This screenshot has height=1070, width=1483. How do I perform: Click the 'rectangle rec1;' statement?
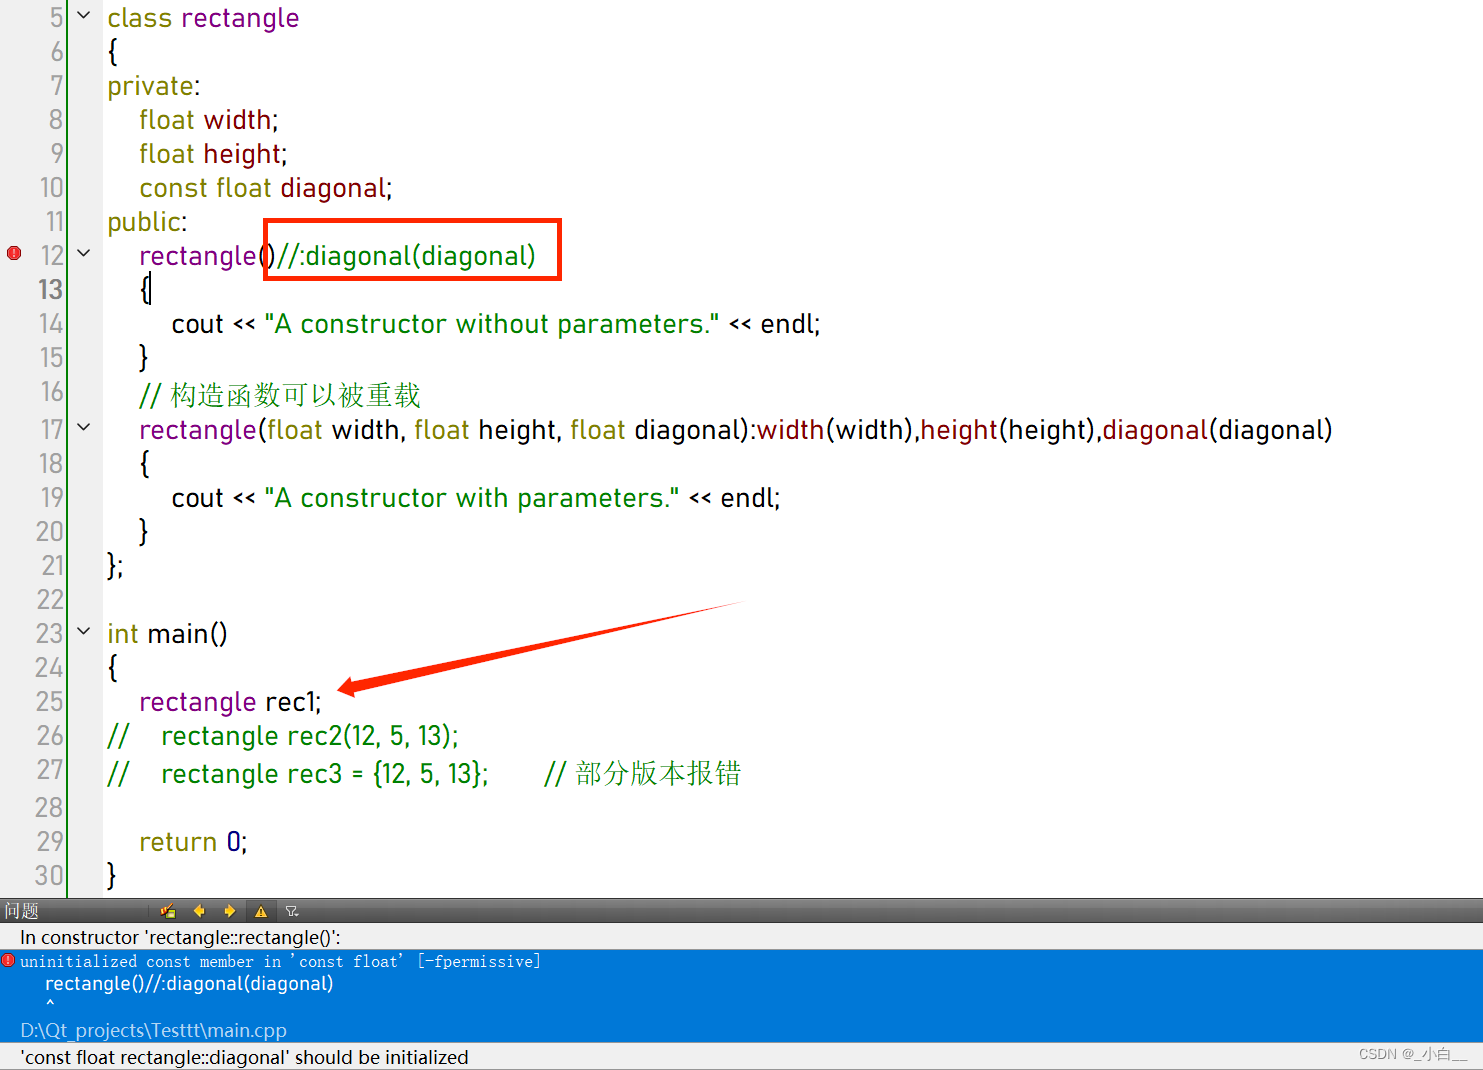[x=230, y=702]
